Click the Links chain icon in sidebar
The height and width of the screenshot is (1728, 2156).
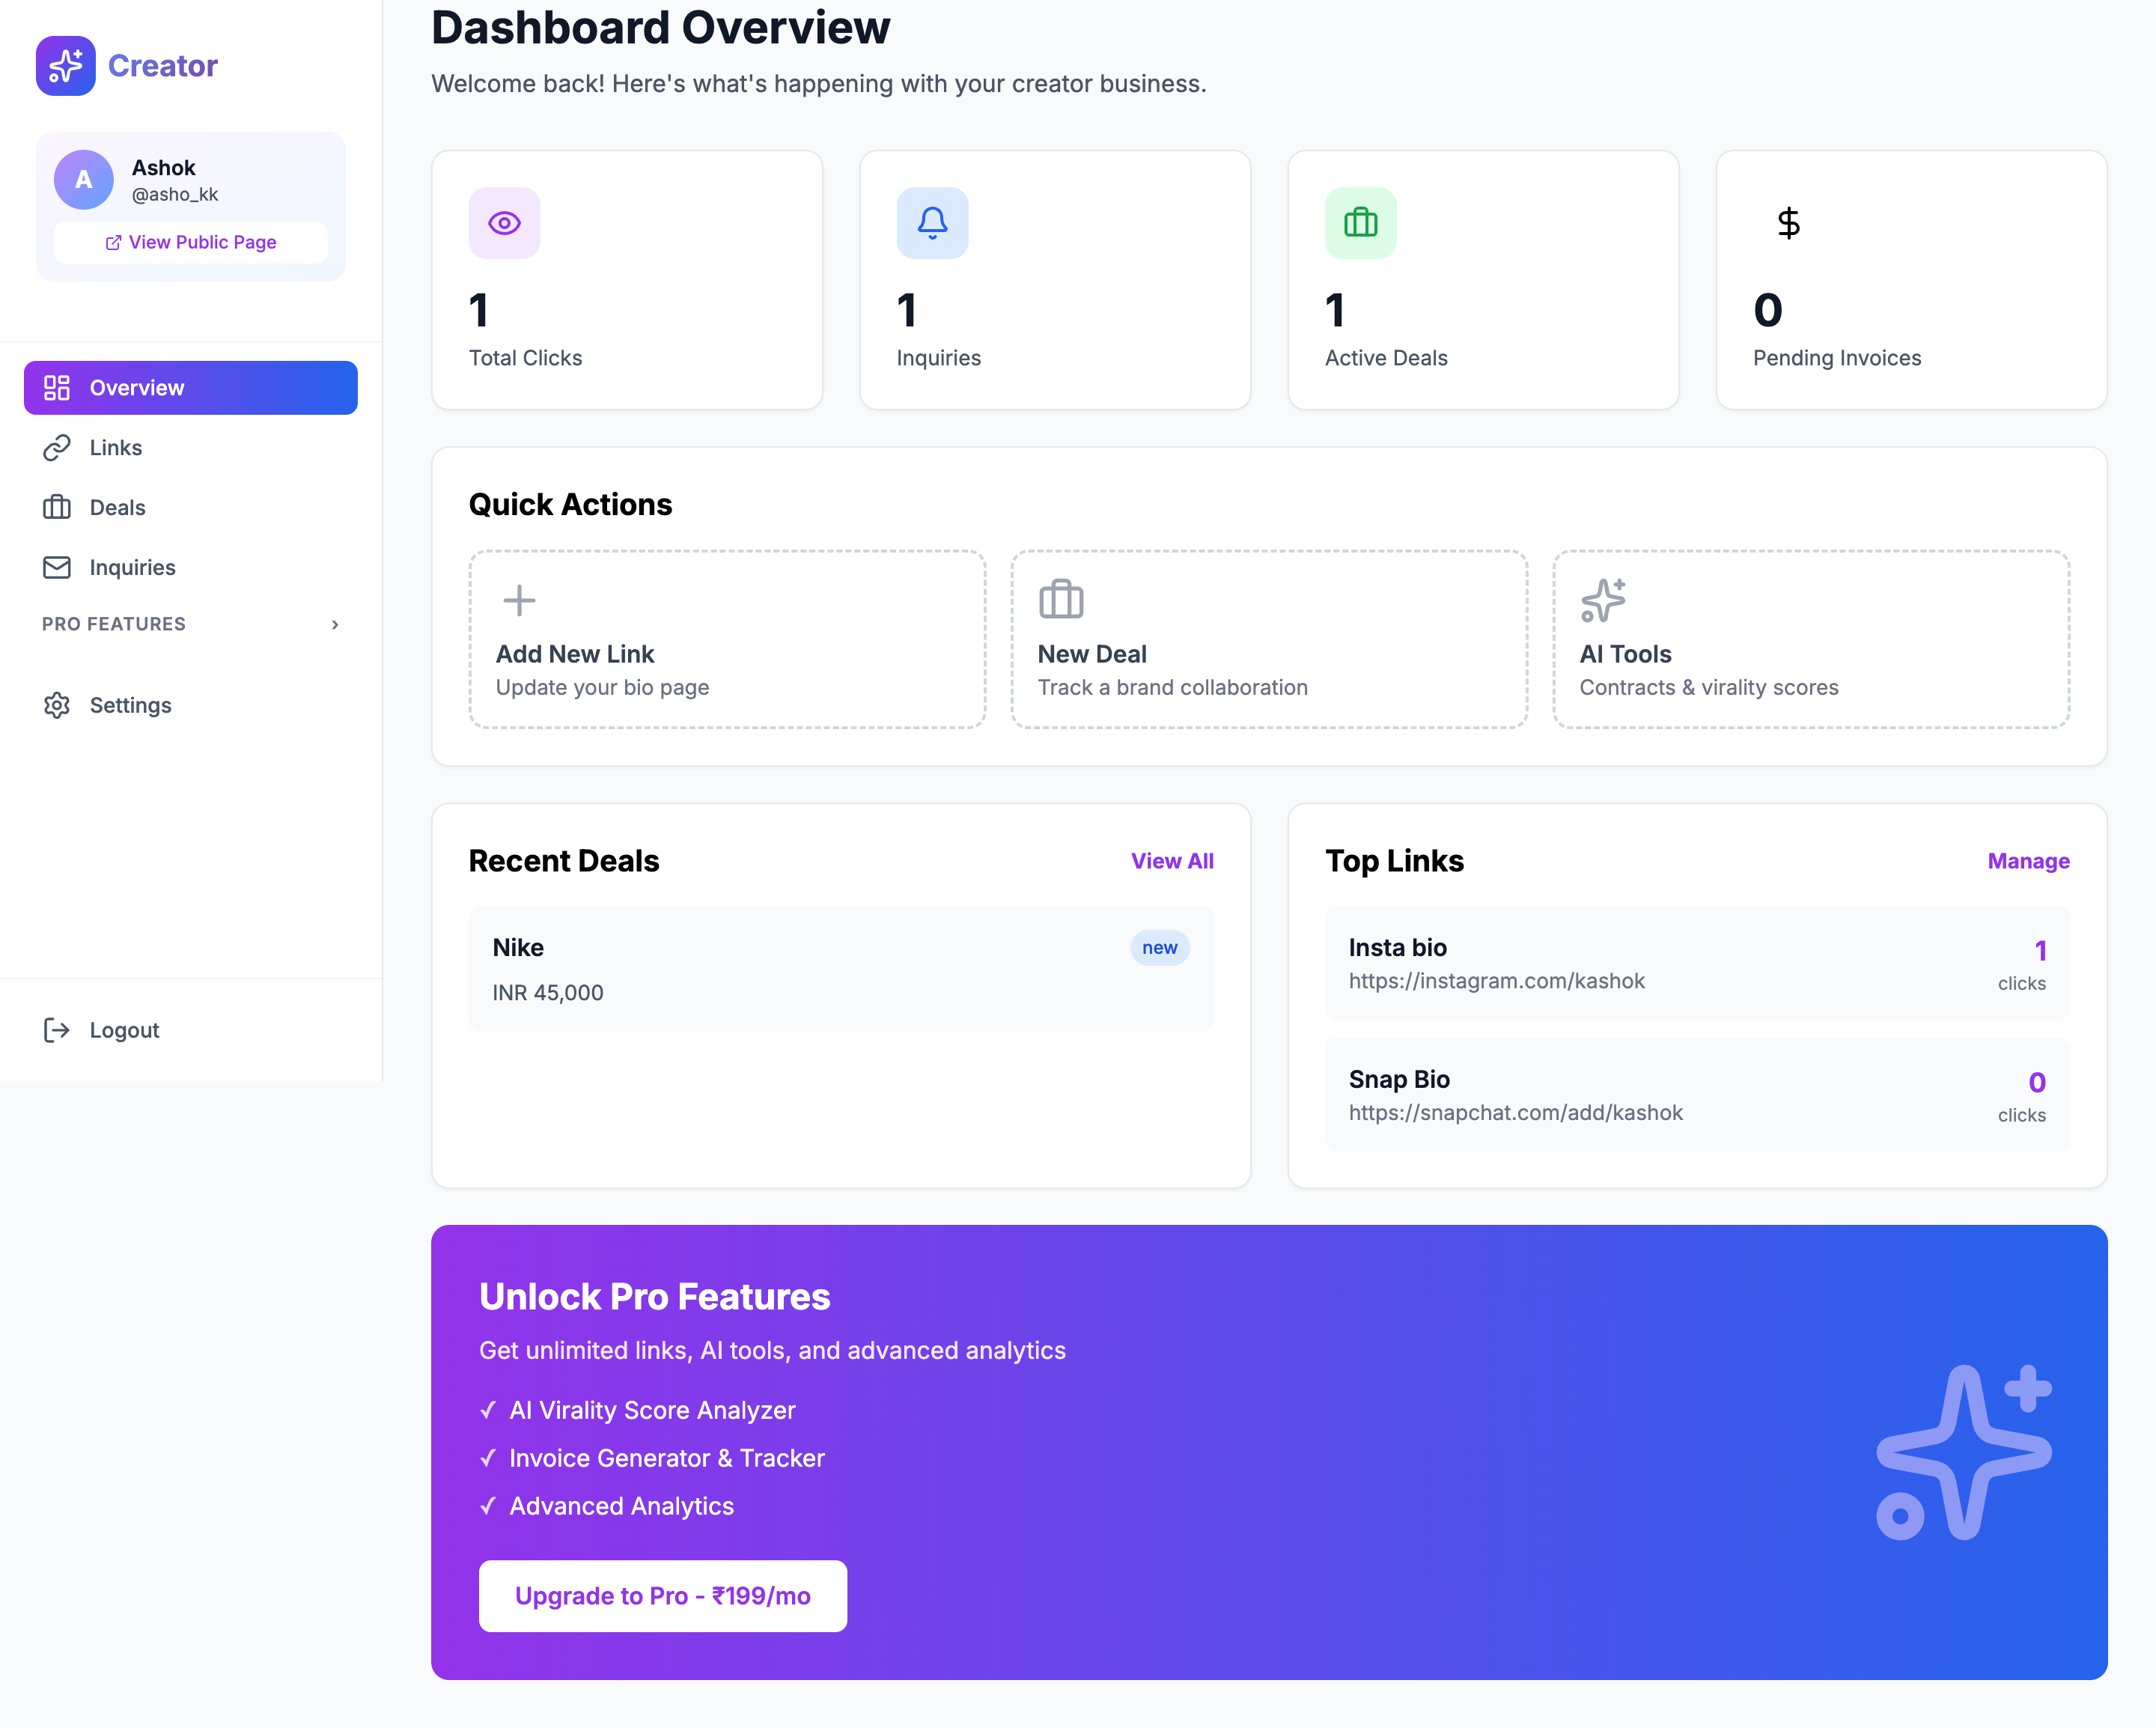tap(57, 447)
